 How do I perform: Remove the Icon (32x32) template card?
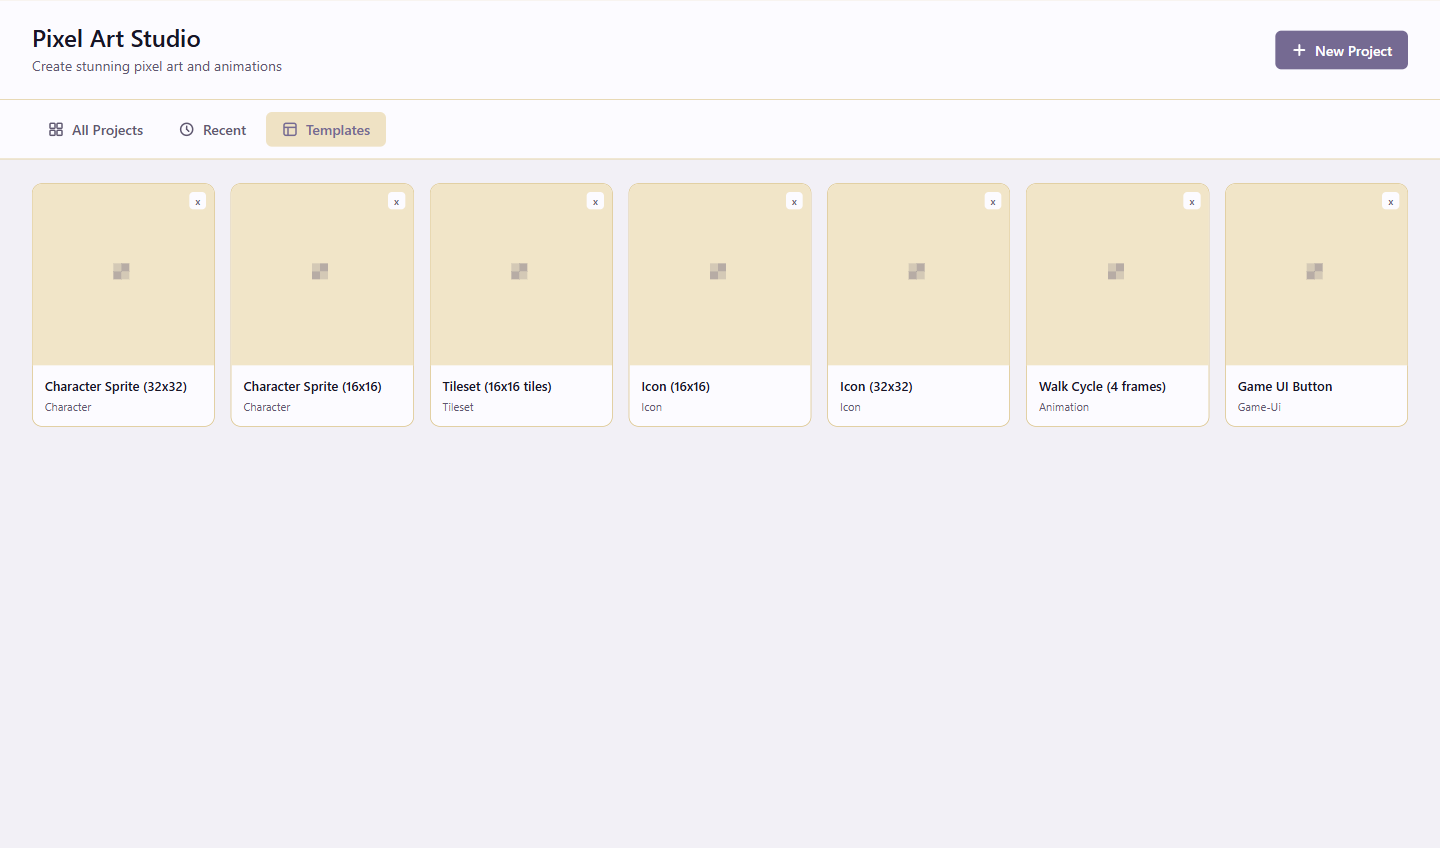pos(993,201)
